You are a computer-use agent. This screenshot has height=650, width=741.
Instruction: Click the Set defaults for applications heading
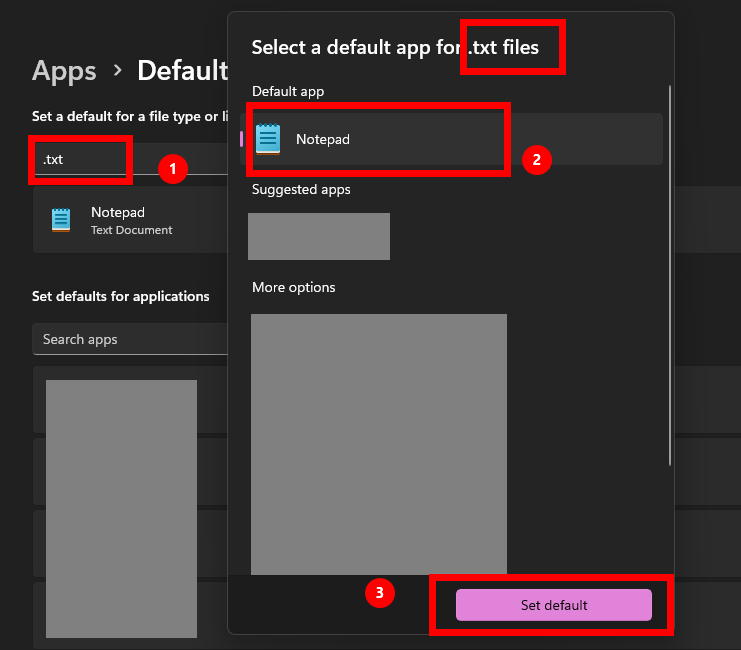pyautogui.click(x=121, y=296)
